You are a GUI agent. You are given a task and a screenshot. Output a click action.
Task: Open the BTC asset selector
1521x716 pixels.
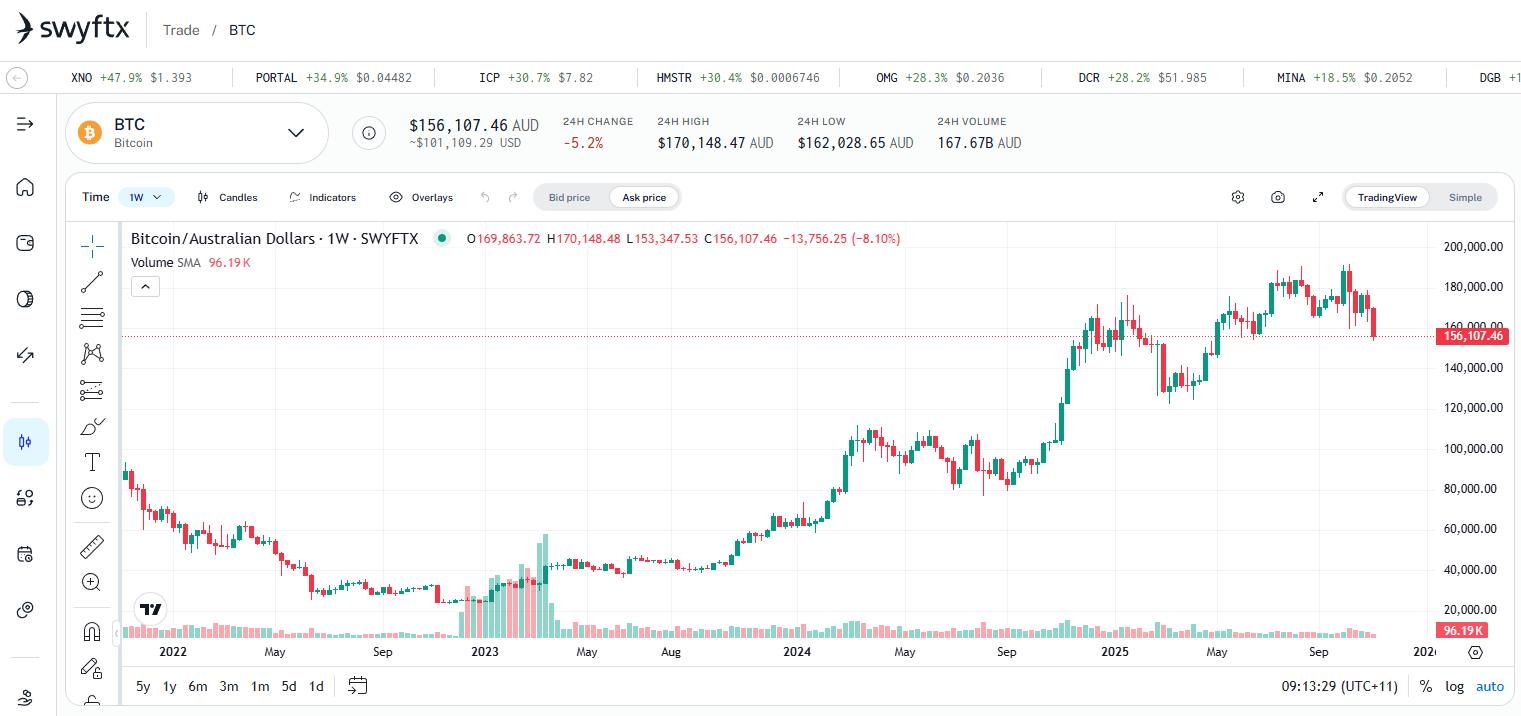coord(196,132)
